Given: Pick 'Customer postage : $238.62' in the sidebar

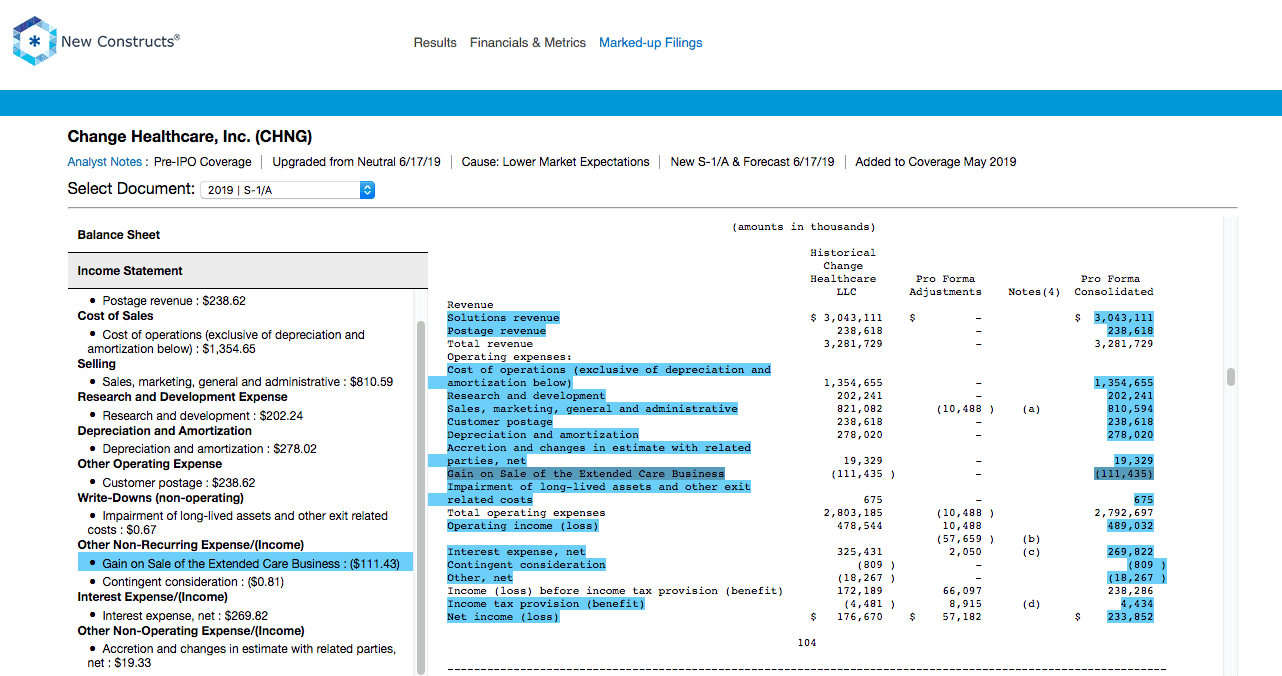Looking at the screenshot, I should coord(179,482).
